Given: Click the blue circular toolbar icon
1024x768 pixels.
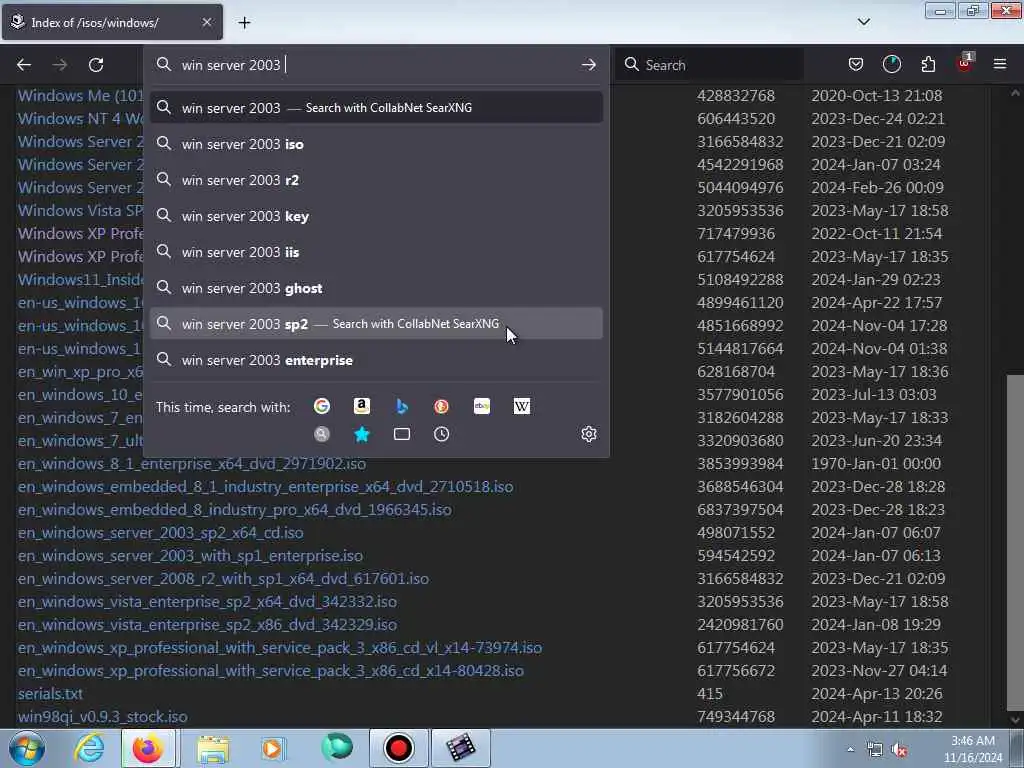Looking at the screenshot, I should [x=891, y=64].
